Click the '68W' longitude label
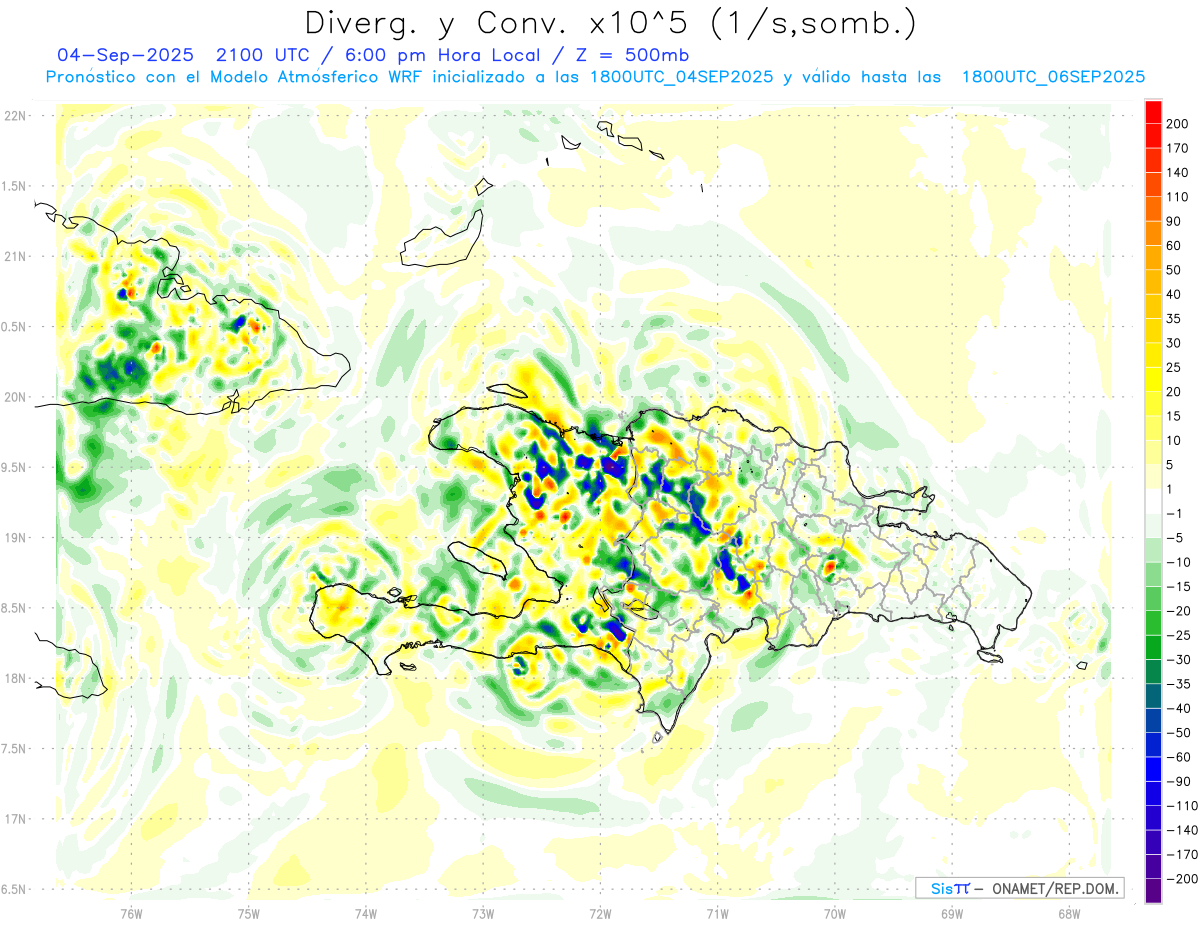The image size is (1200, 927). point(1068,913)
